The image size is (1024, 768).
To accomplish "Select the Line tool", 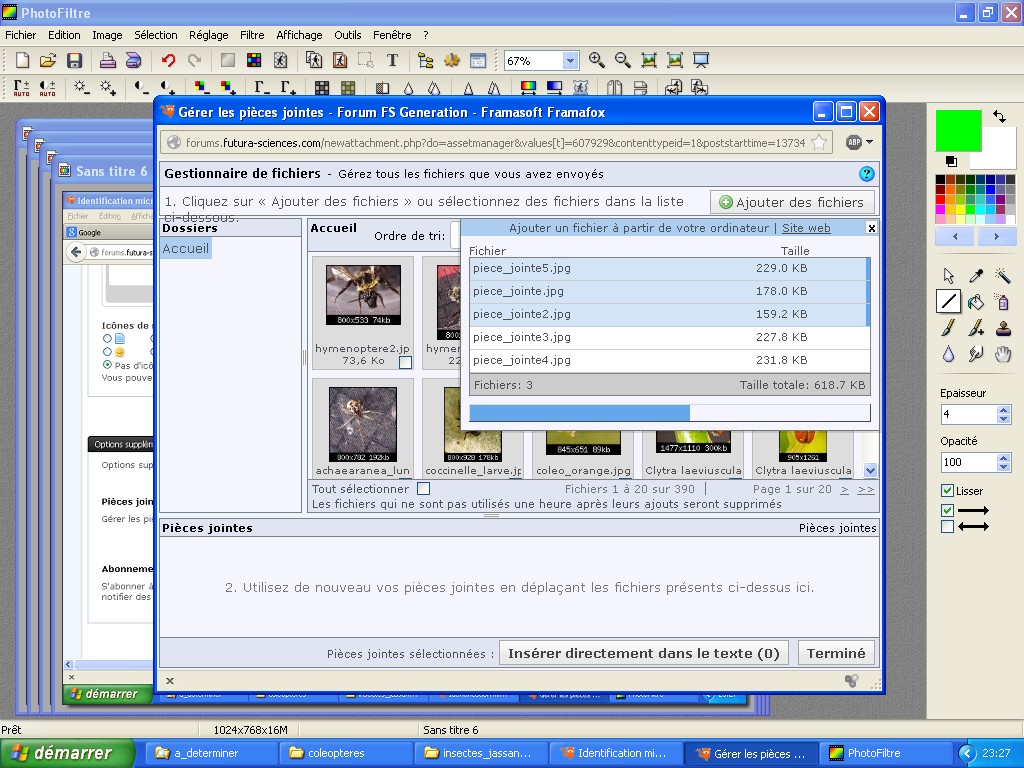I will 948,301.
